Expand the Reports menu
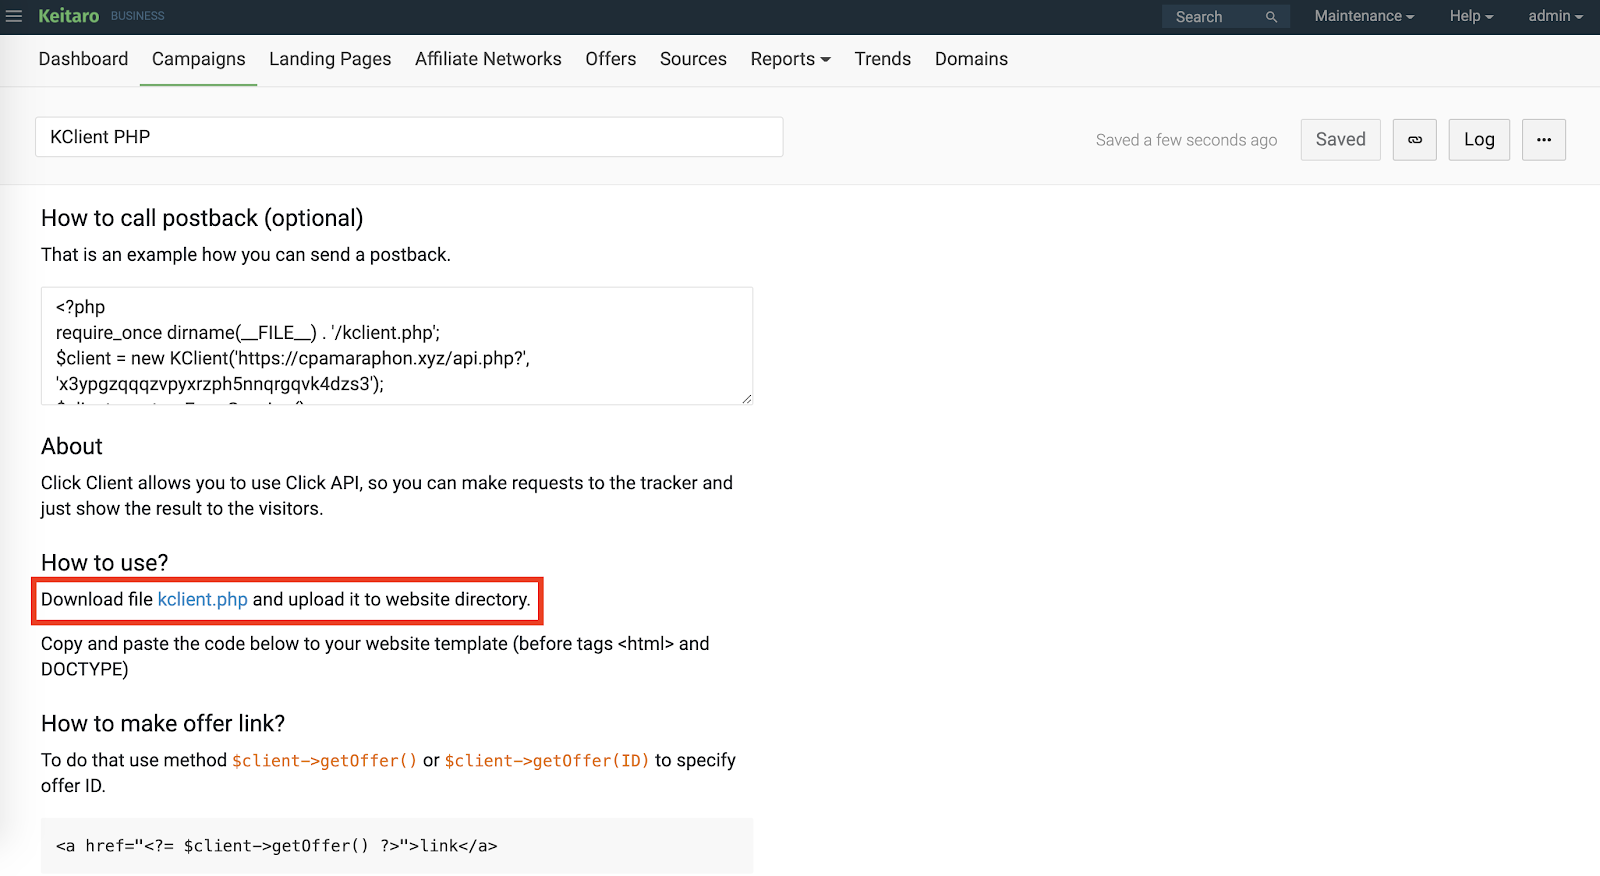Screen dimensions: 1600x876 click(790, 59)
